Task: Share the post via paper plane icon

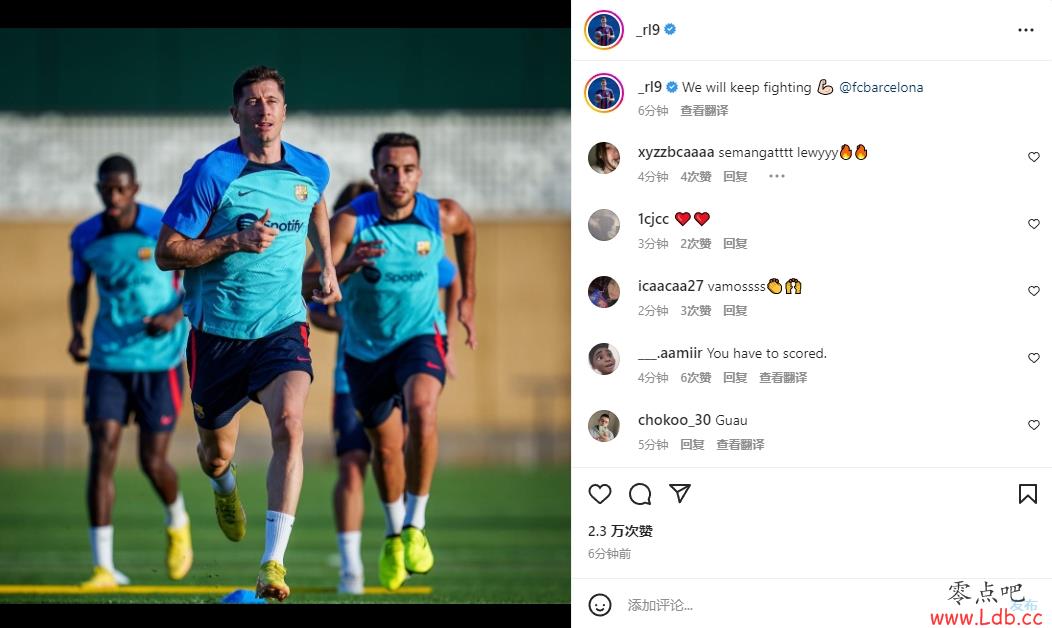Action: [x=680, y=493]
